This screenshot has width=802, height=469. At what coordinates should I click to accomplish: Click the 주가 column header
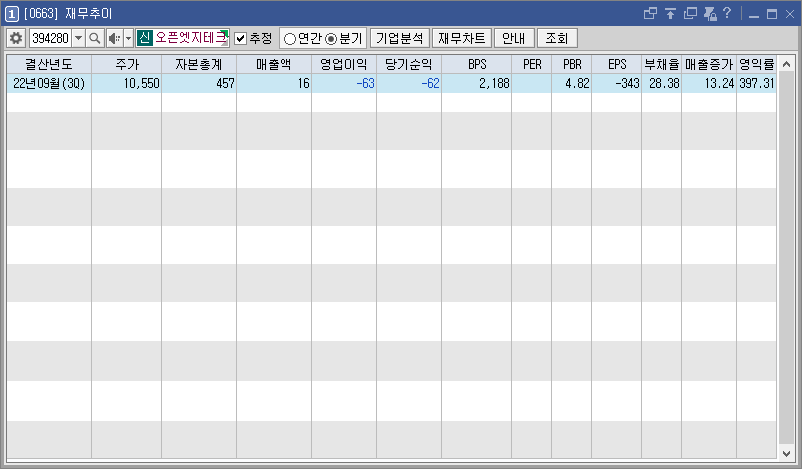coord(127,64)
